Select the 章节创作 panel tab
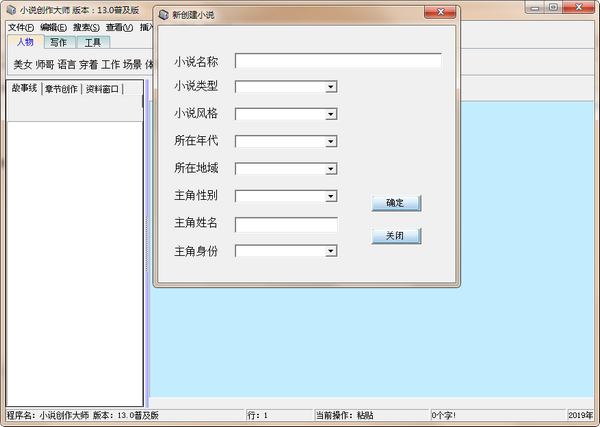This screenshot has height=427, width=600. click(x=61, y=89)
